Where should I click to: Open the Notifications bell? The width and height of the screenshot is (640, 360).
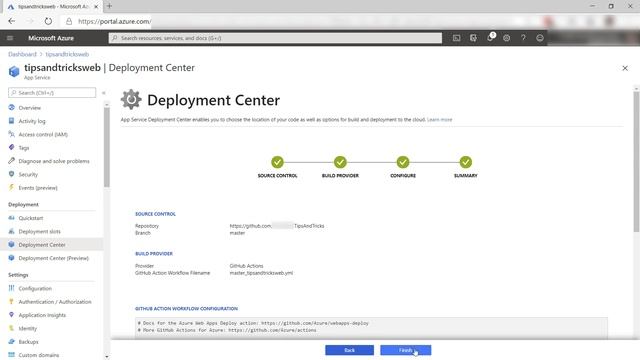pyautogui.click(x=490, y=38)
